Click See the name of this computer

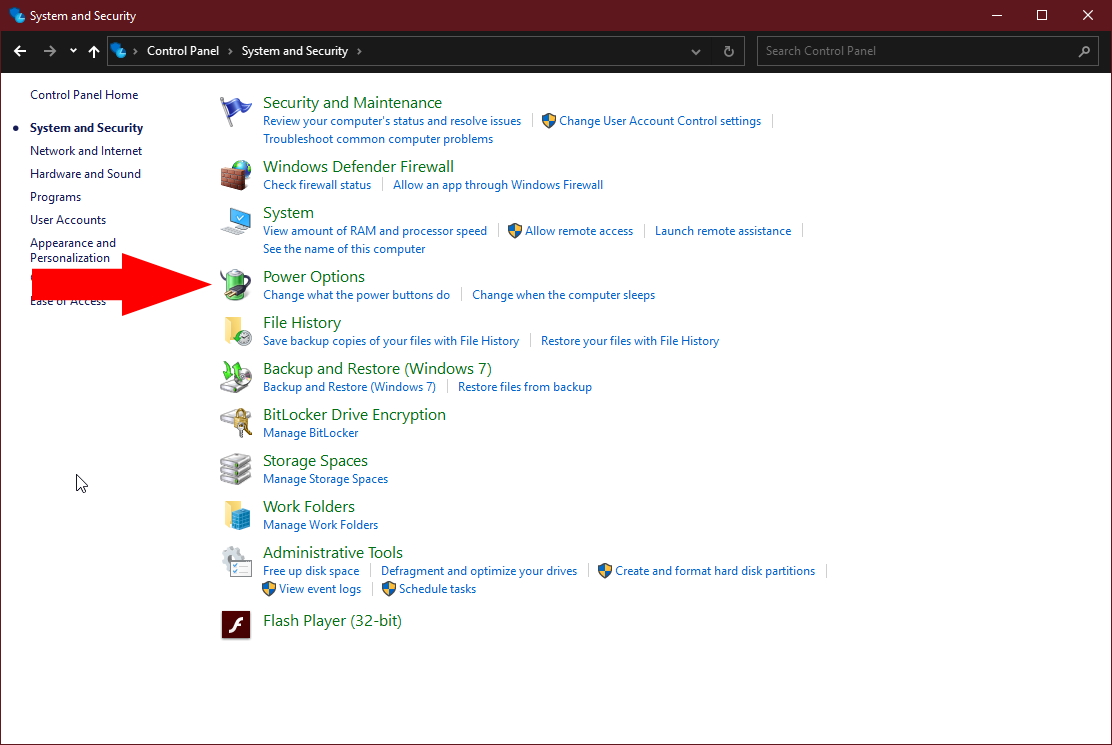pos(344,249)
